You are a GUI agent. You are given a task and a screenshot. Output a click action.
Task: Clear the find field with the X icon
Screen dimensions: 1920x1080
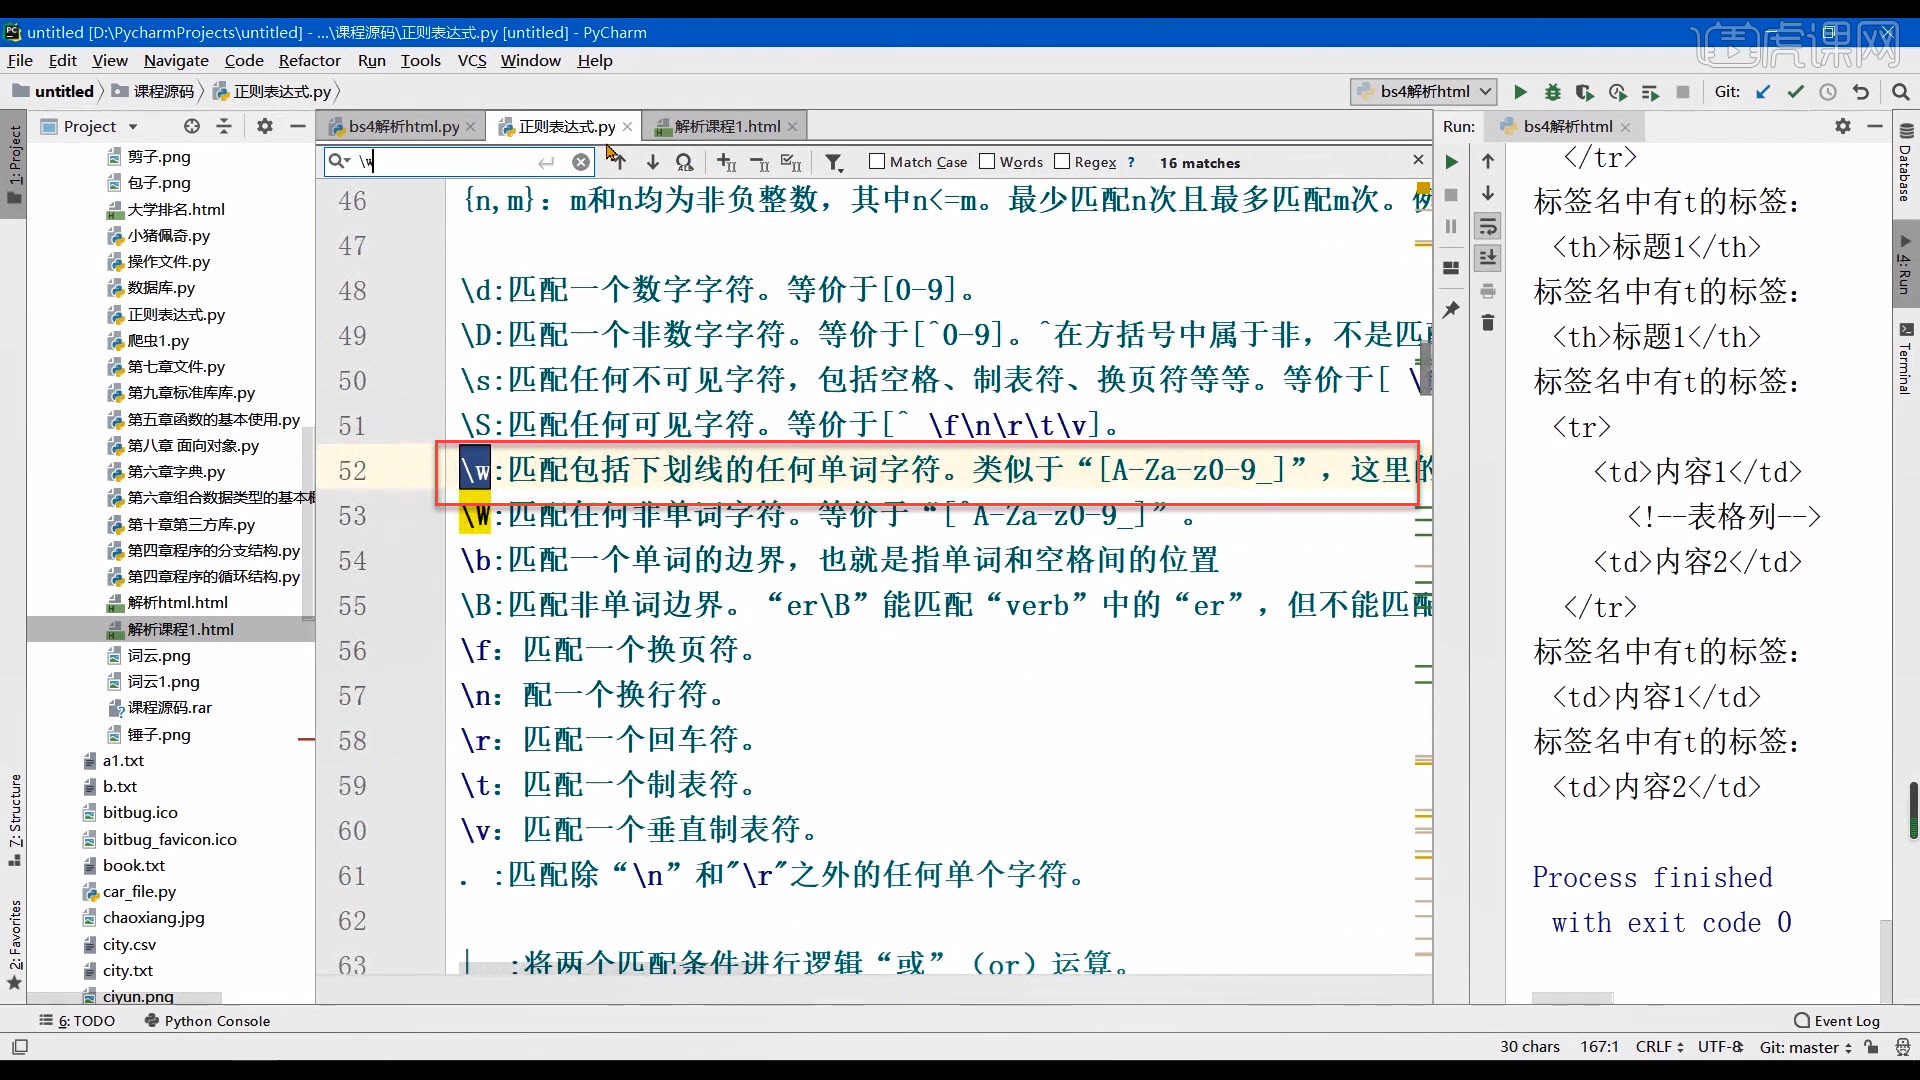tap(581, 162)
